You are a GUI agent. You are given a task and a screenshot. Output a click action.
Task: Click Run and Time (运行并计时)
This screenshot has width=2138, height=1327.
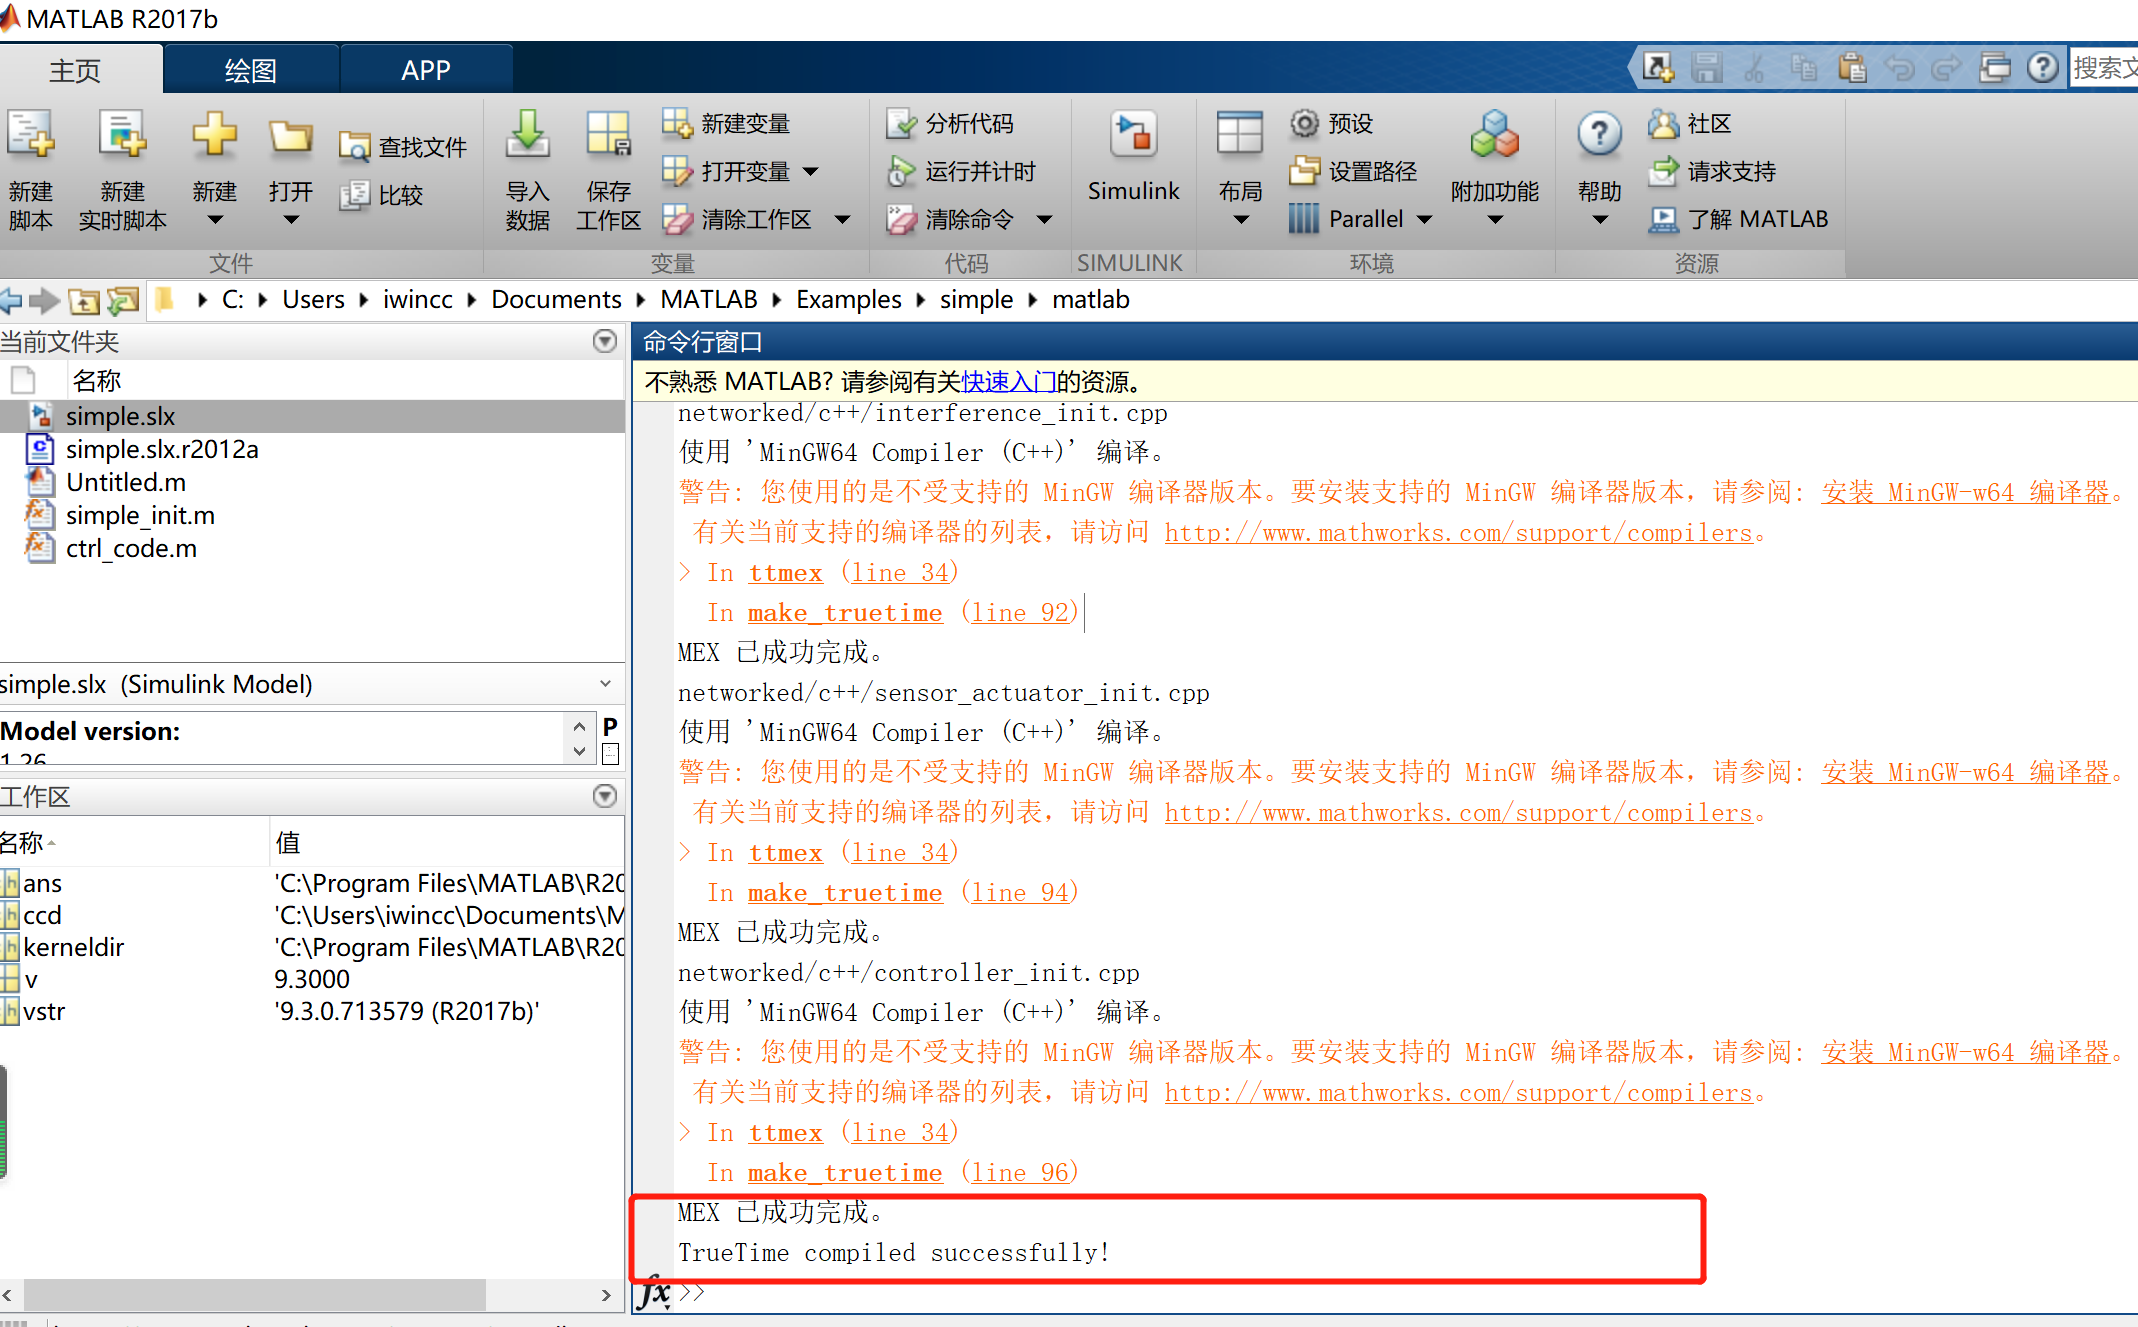962,171
